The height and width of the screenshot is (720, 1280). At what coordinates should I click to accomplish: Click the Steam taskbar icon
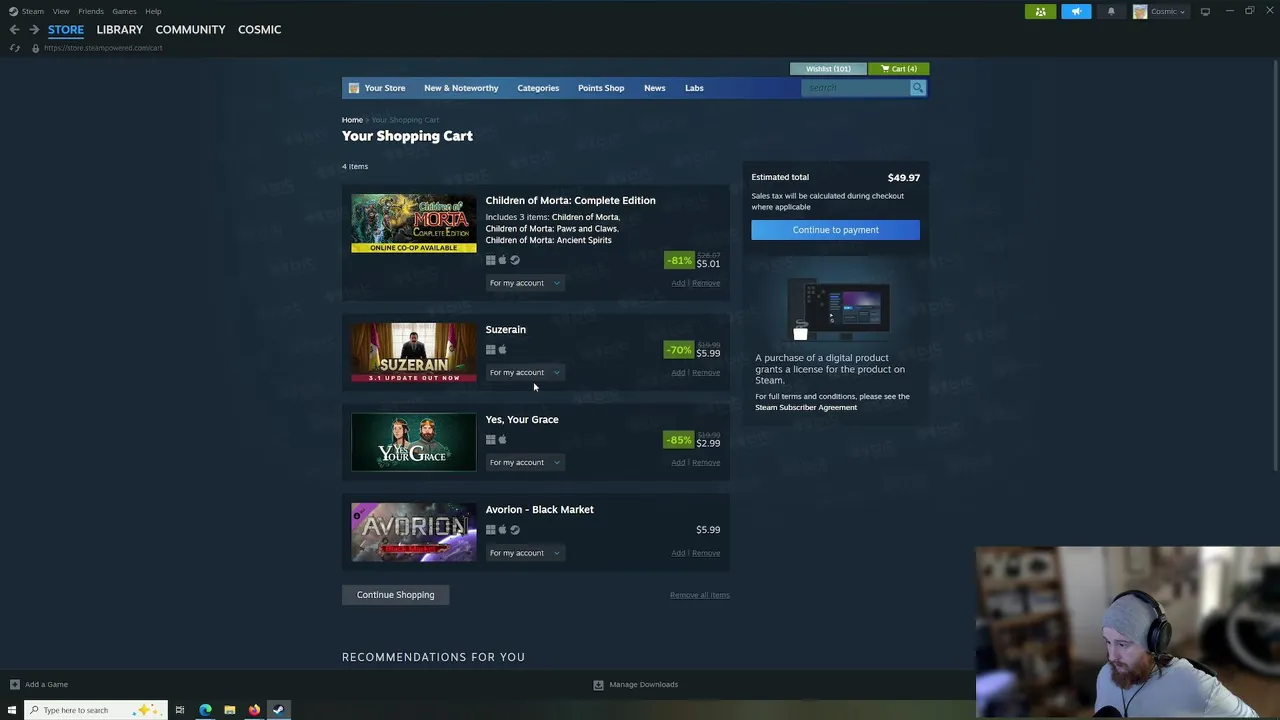tap(278, 710)
